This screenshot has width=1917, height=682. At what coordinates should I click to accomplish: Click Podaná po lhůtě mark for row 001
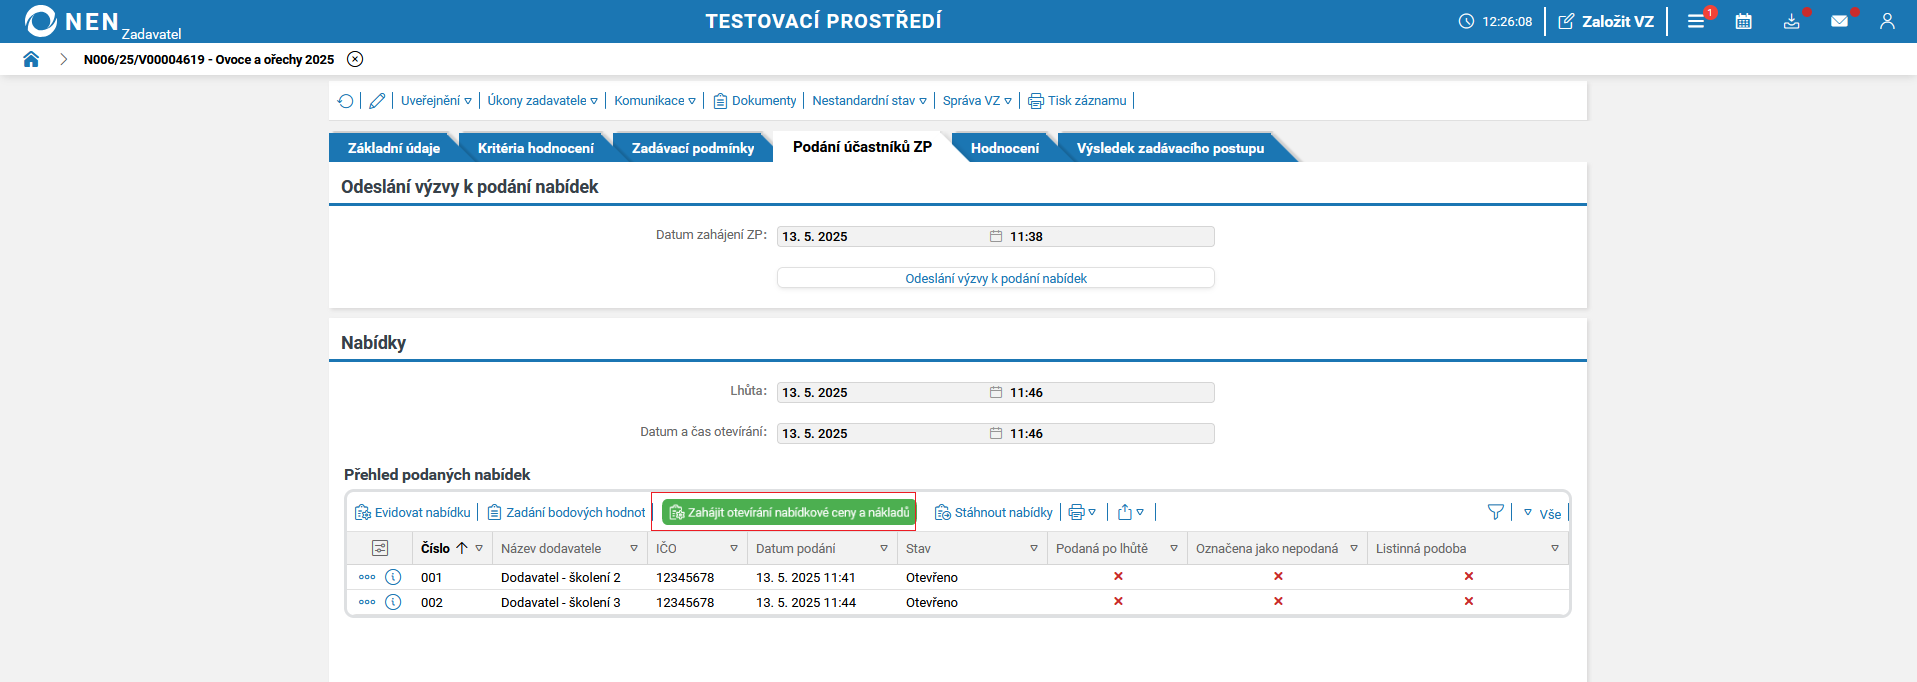pos(1118,576)
